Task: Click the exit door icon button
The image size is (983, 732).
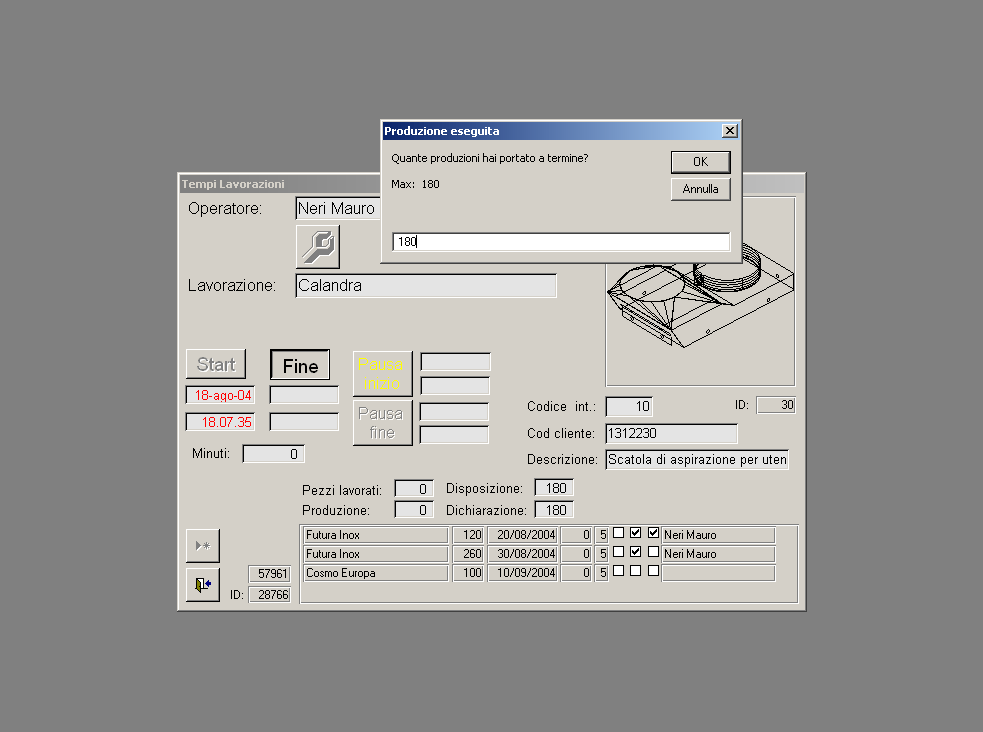Action: click(203, 585)
